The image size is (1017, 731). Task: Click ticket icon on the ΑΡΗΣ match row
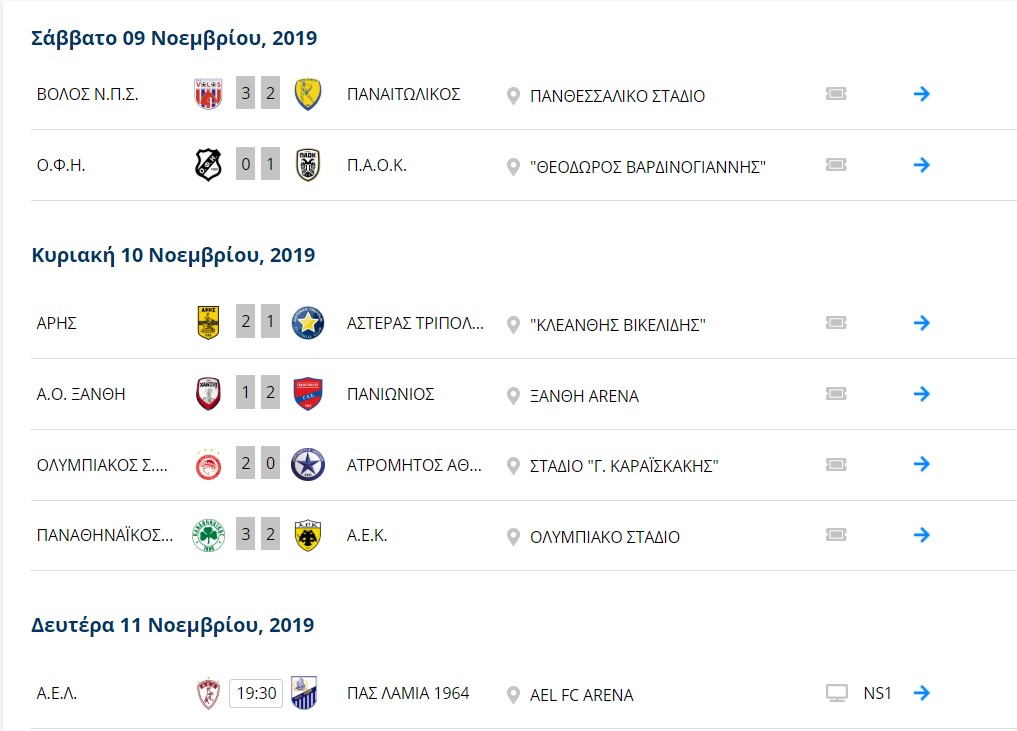pyautogui.click(x=836, y=322)
